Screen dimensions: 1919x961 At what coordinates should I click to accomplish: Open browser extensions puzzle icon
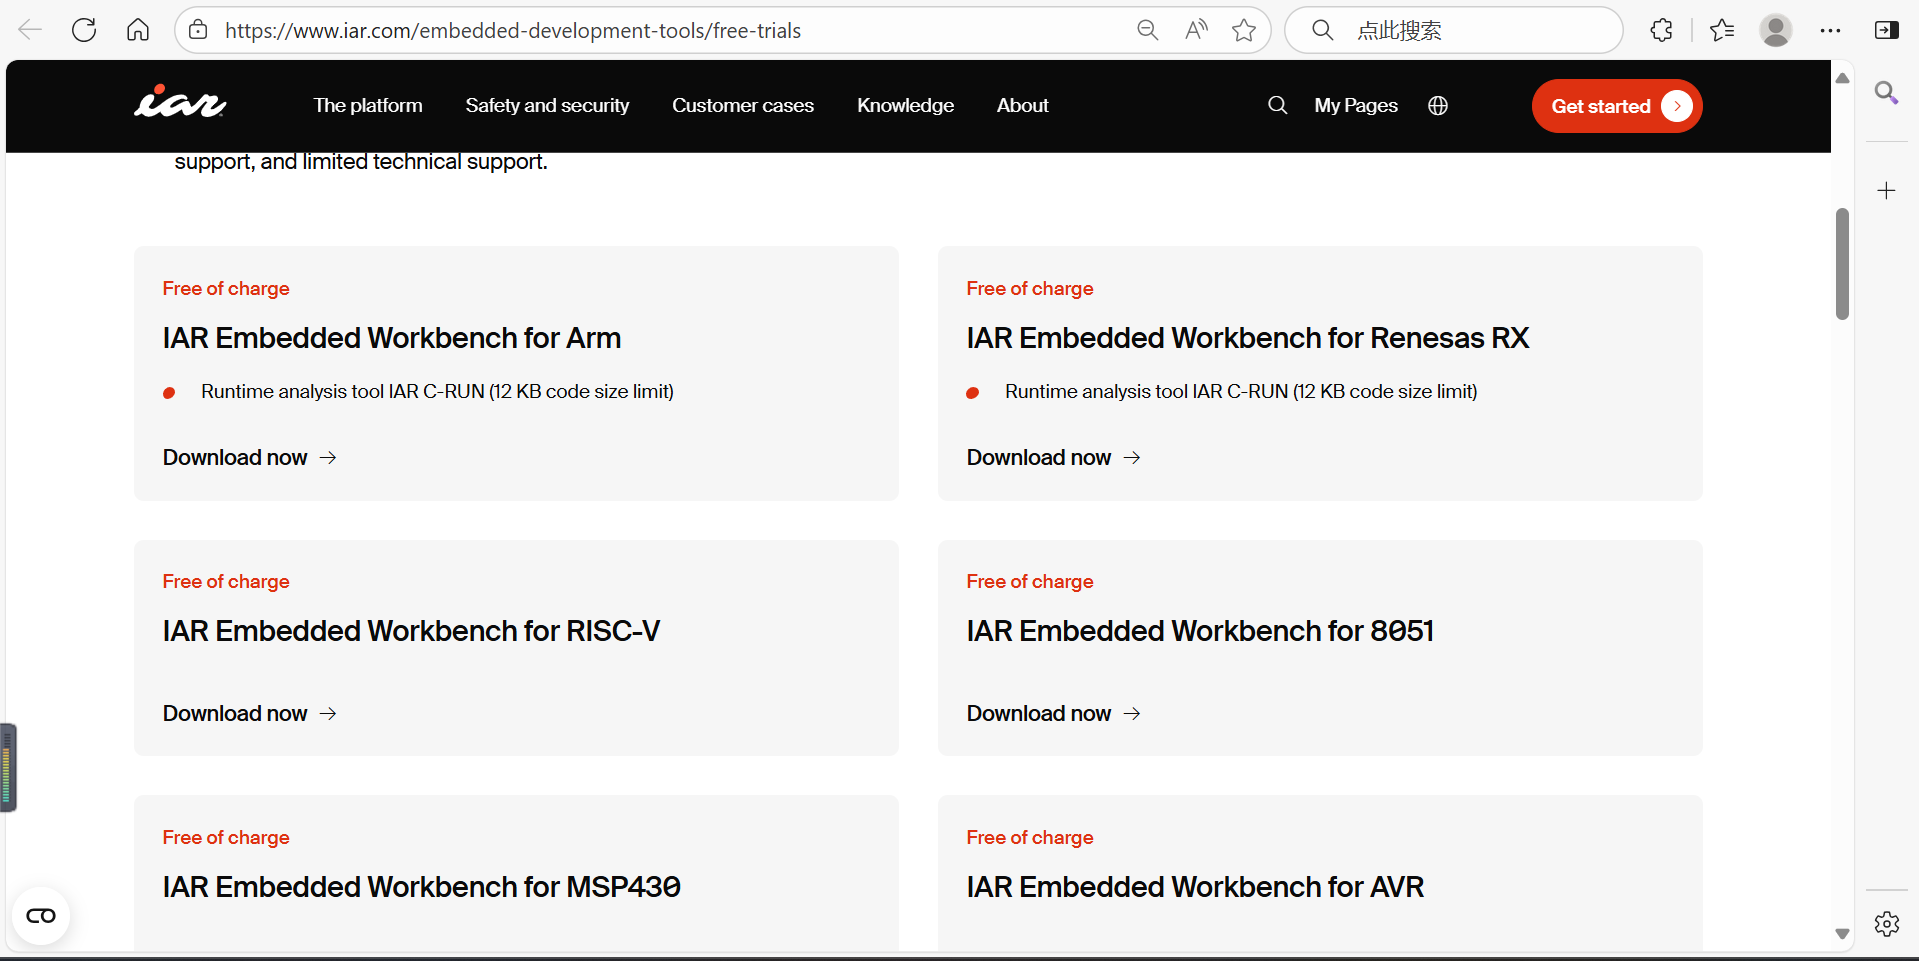point(1661,30)
